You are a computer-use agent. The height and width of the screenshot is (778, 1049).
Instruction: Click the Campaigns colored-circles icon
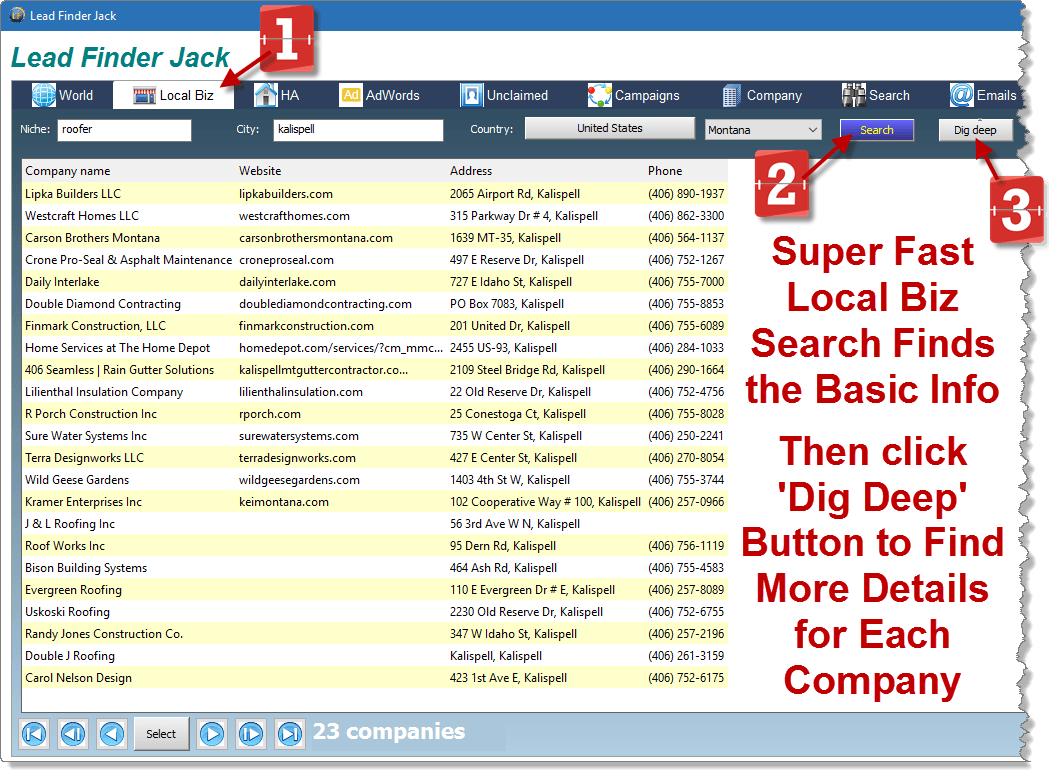tap(599, 95)
